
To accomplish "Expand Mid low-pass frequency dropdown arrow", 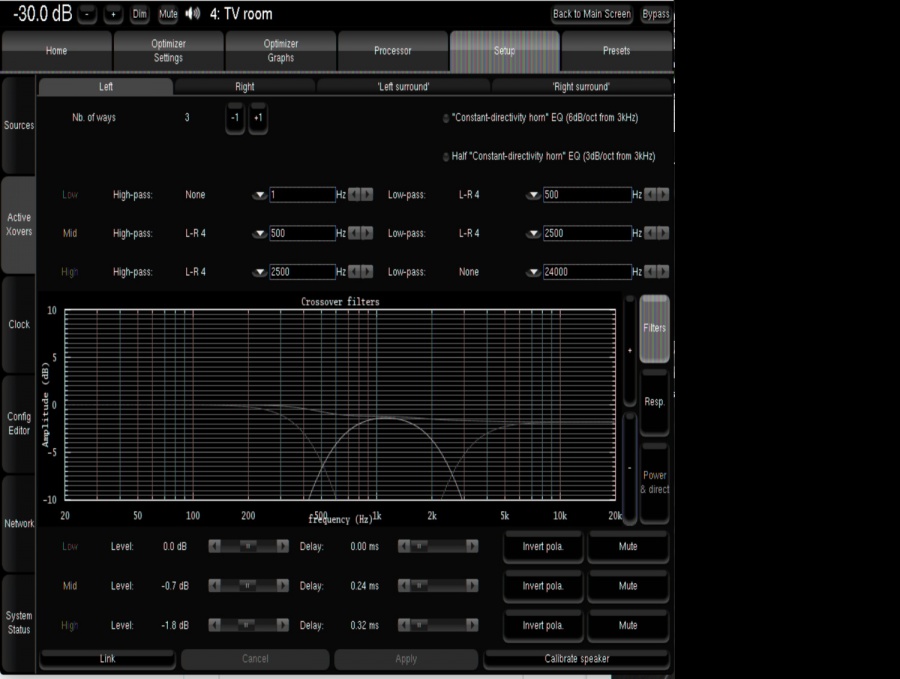I will tap(533, 233).
